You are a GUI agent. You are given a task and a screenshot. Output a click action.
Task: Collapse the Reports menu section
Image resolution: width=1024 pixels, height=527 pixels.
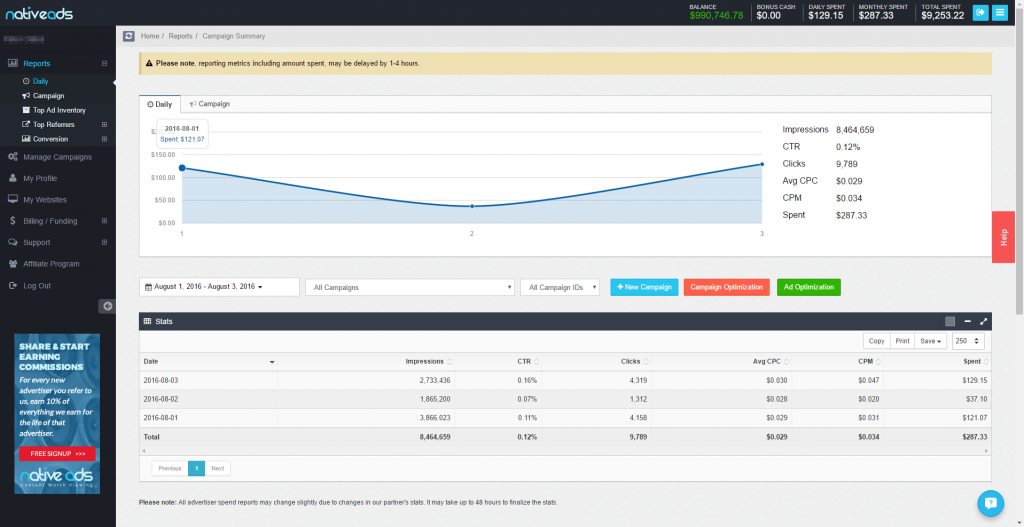pyautogui.click(x=104, y=63)
